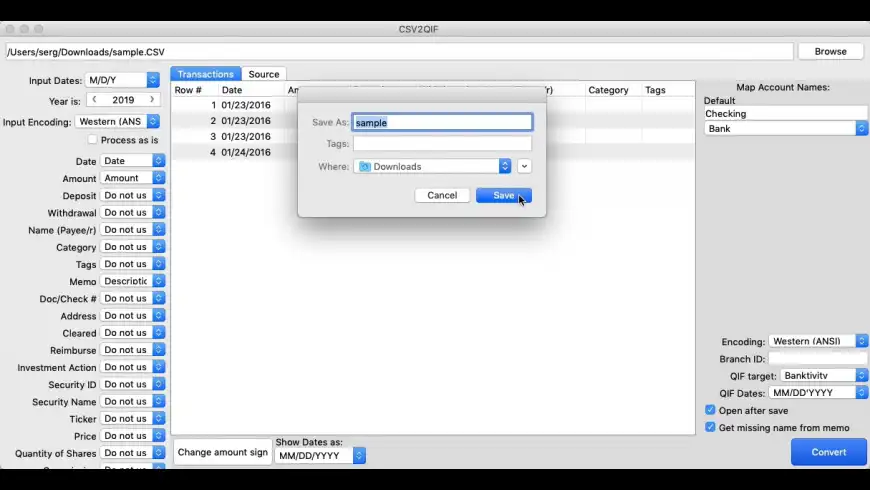The height and width of the screenshot is (490, 870).
Task: Click the Change amount sign button
Action: (222, 452)
